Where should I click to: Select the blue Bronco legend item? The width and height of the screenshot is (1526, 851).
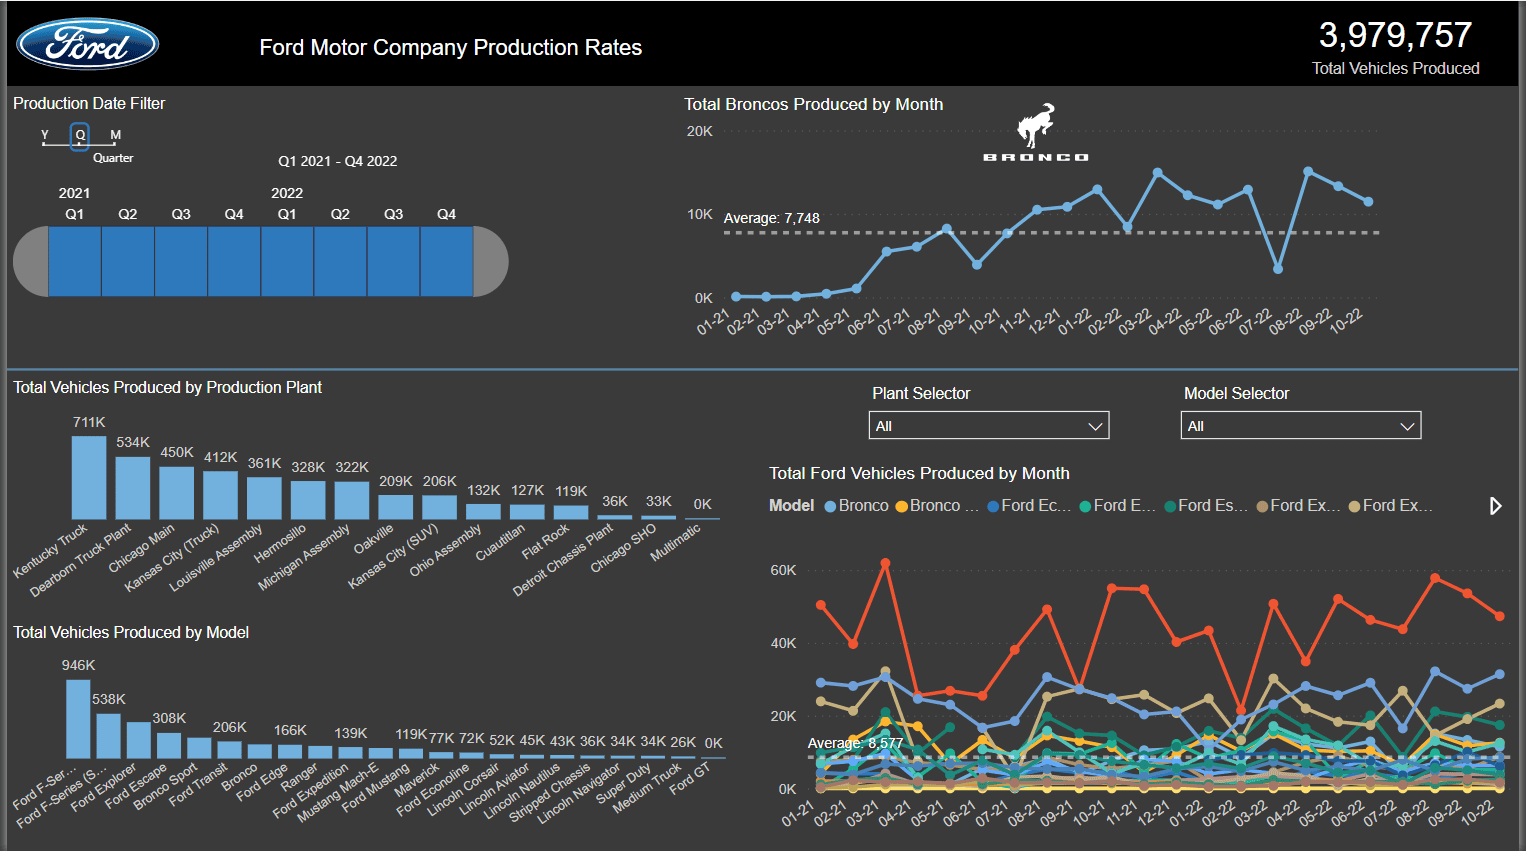[x=857, y=506]
